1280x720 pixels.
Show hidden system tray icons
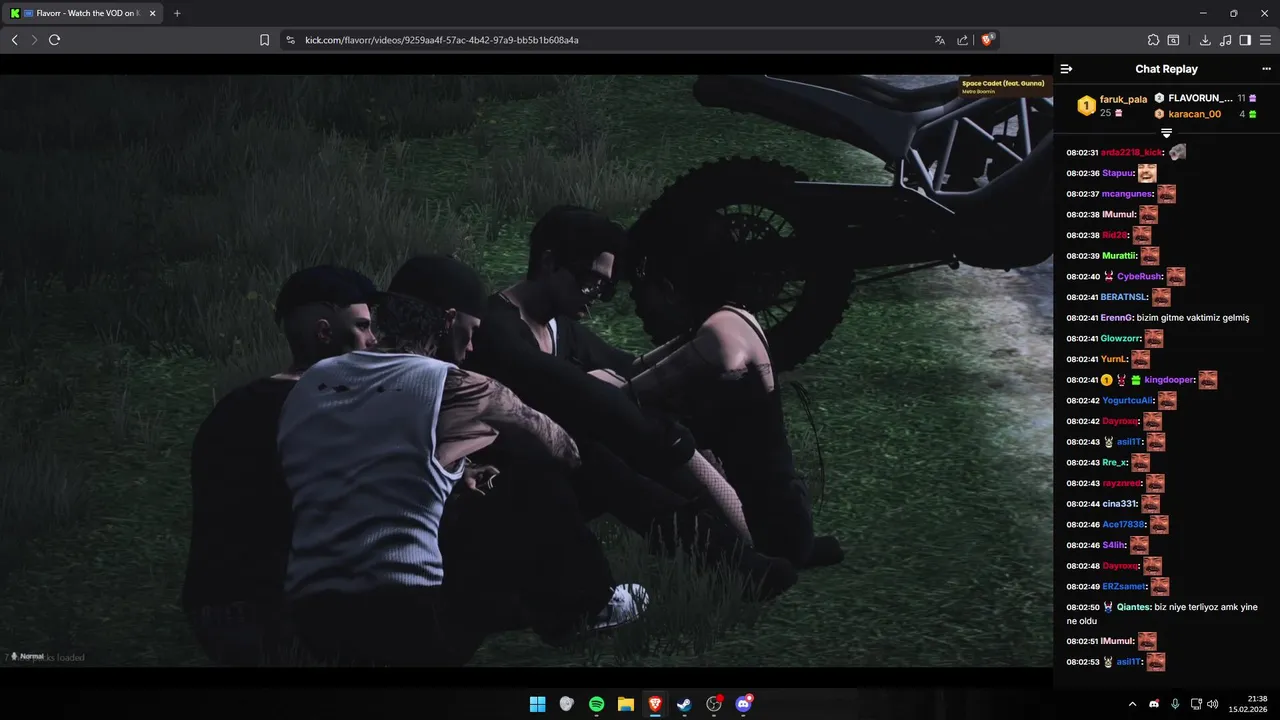point(1132,704)
